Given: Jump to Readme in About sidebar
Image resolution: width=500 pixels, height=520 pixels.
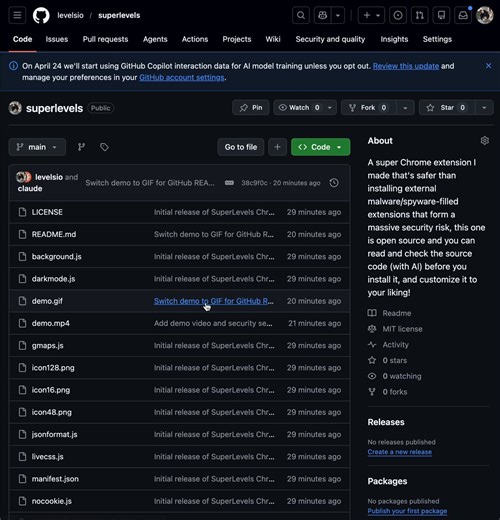Looking at the screenshot, I should pos(390,313).
